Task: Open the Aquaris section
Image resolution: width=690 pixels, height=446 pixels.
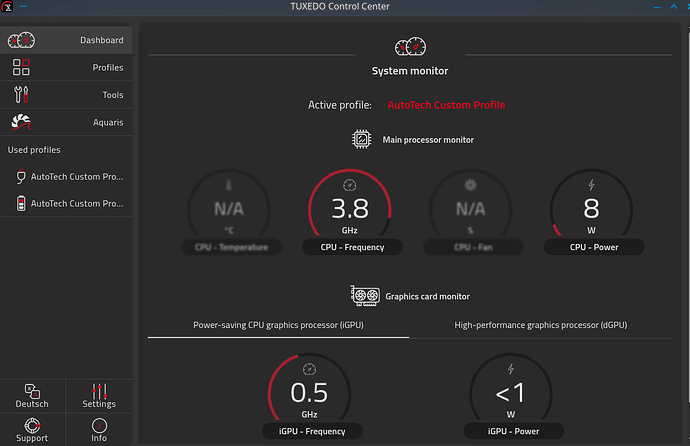Action: (66, 122)
